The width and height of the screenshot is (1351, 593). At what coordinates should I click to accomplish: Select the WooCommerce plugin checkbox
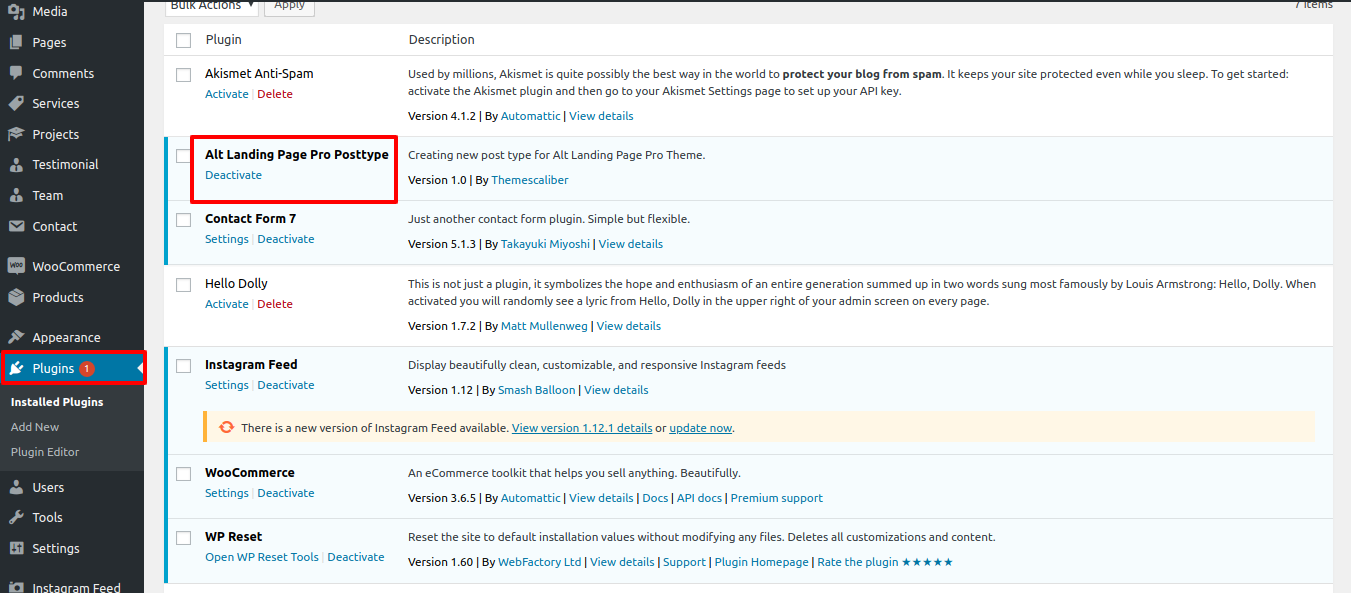183,474
